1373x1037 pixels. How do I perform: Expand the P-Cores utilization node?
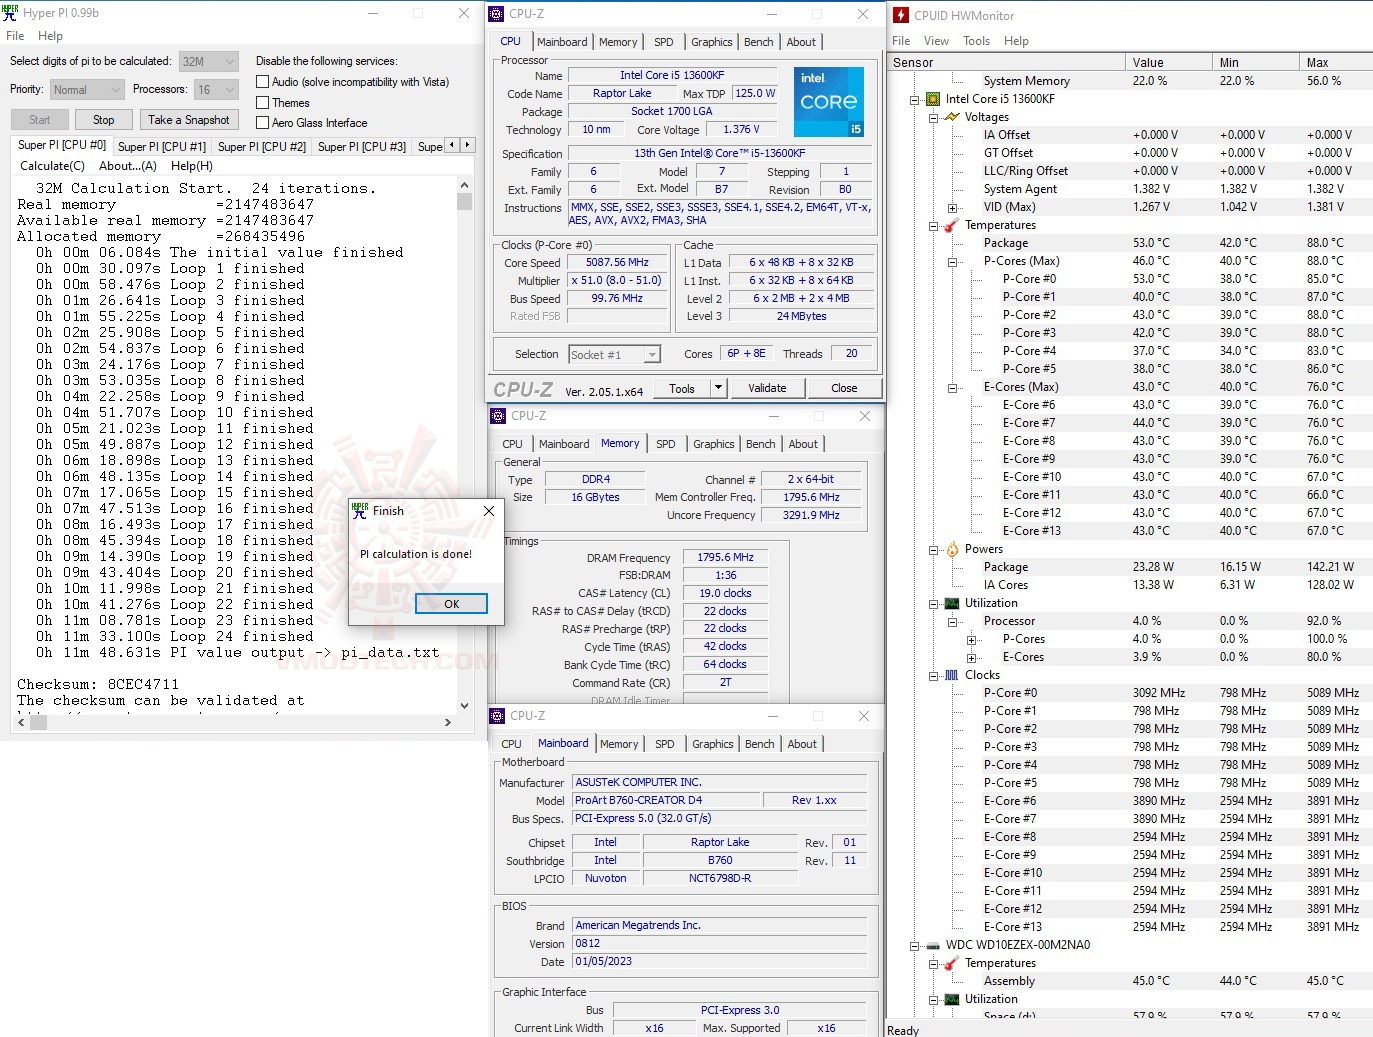click(971, 639)
